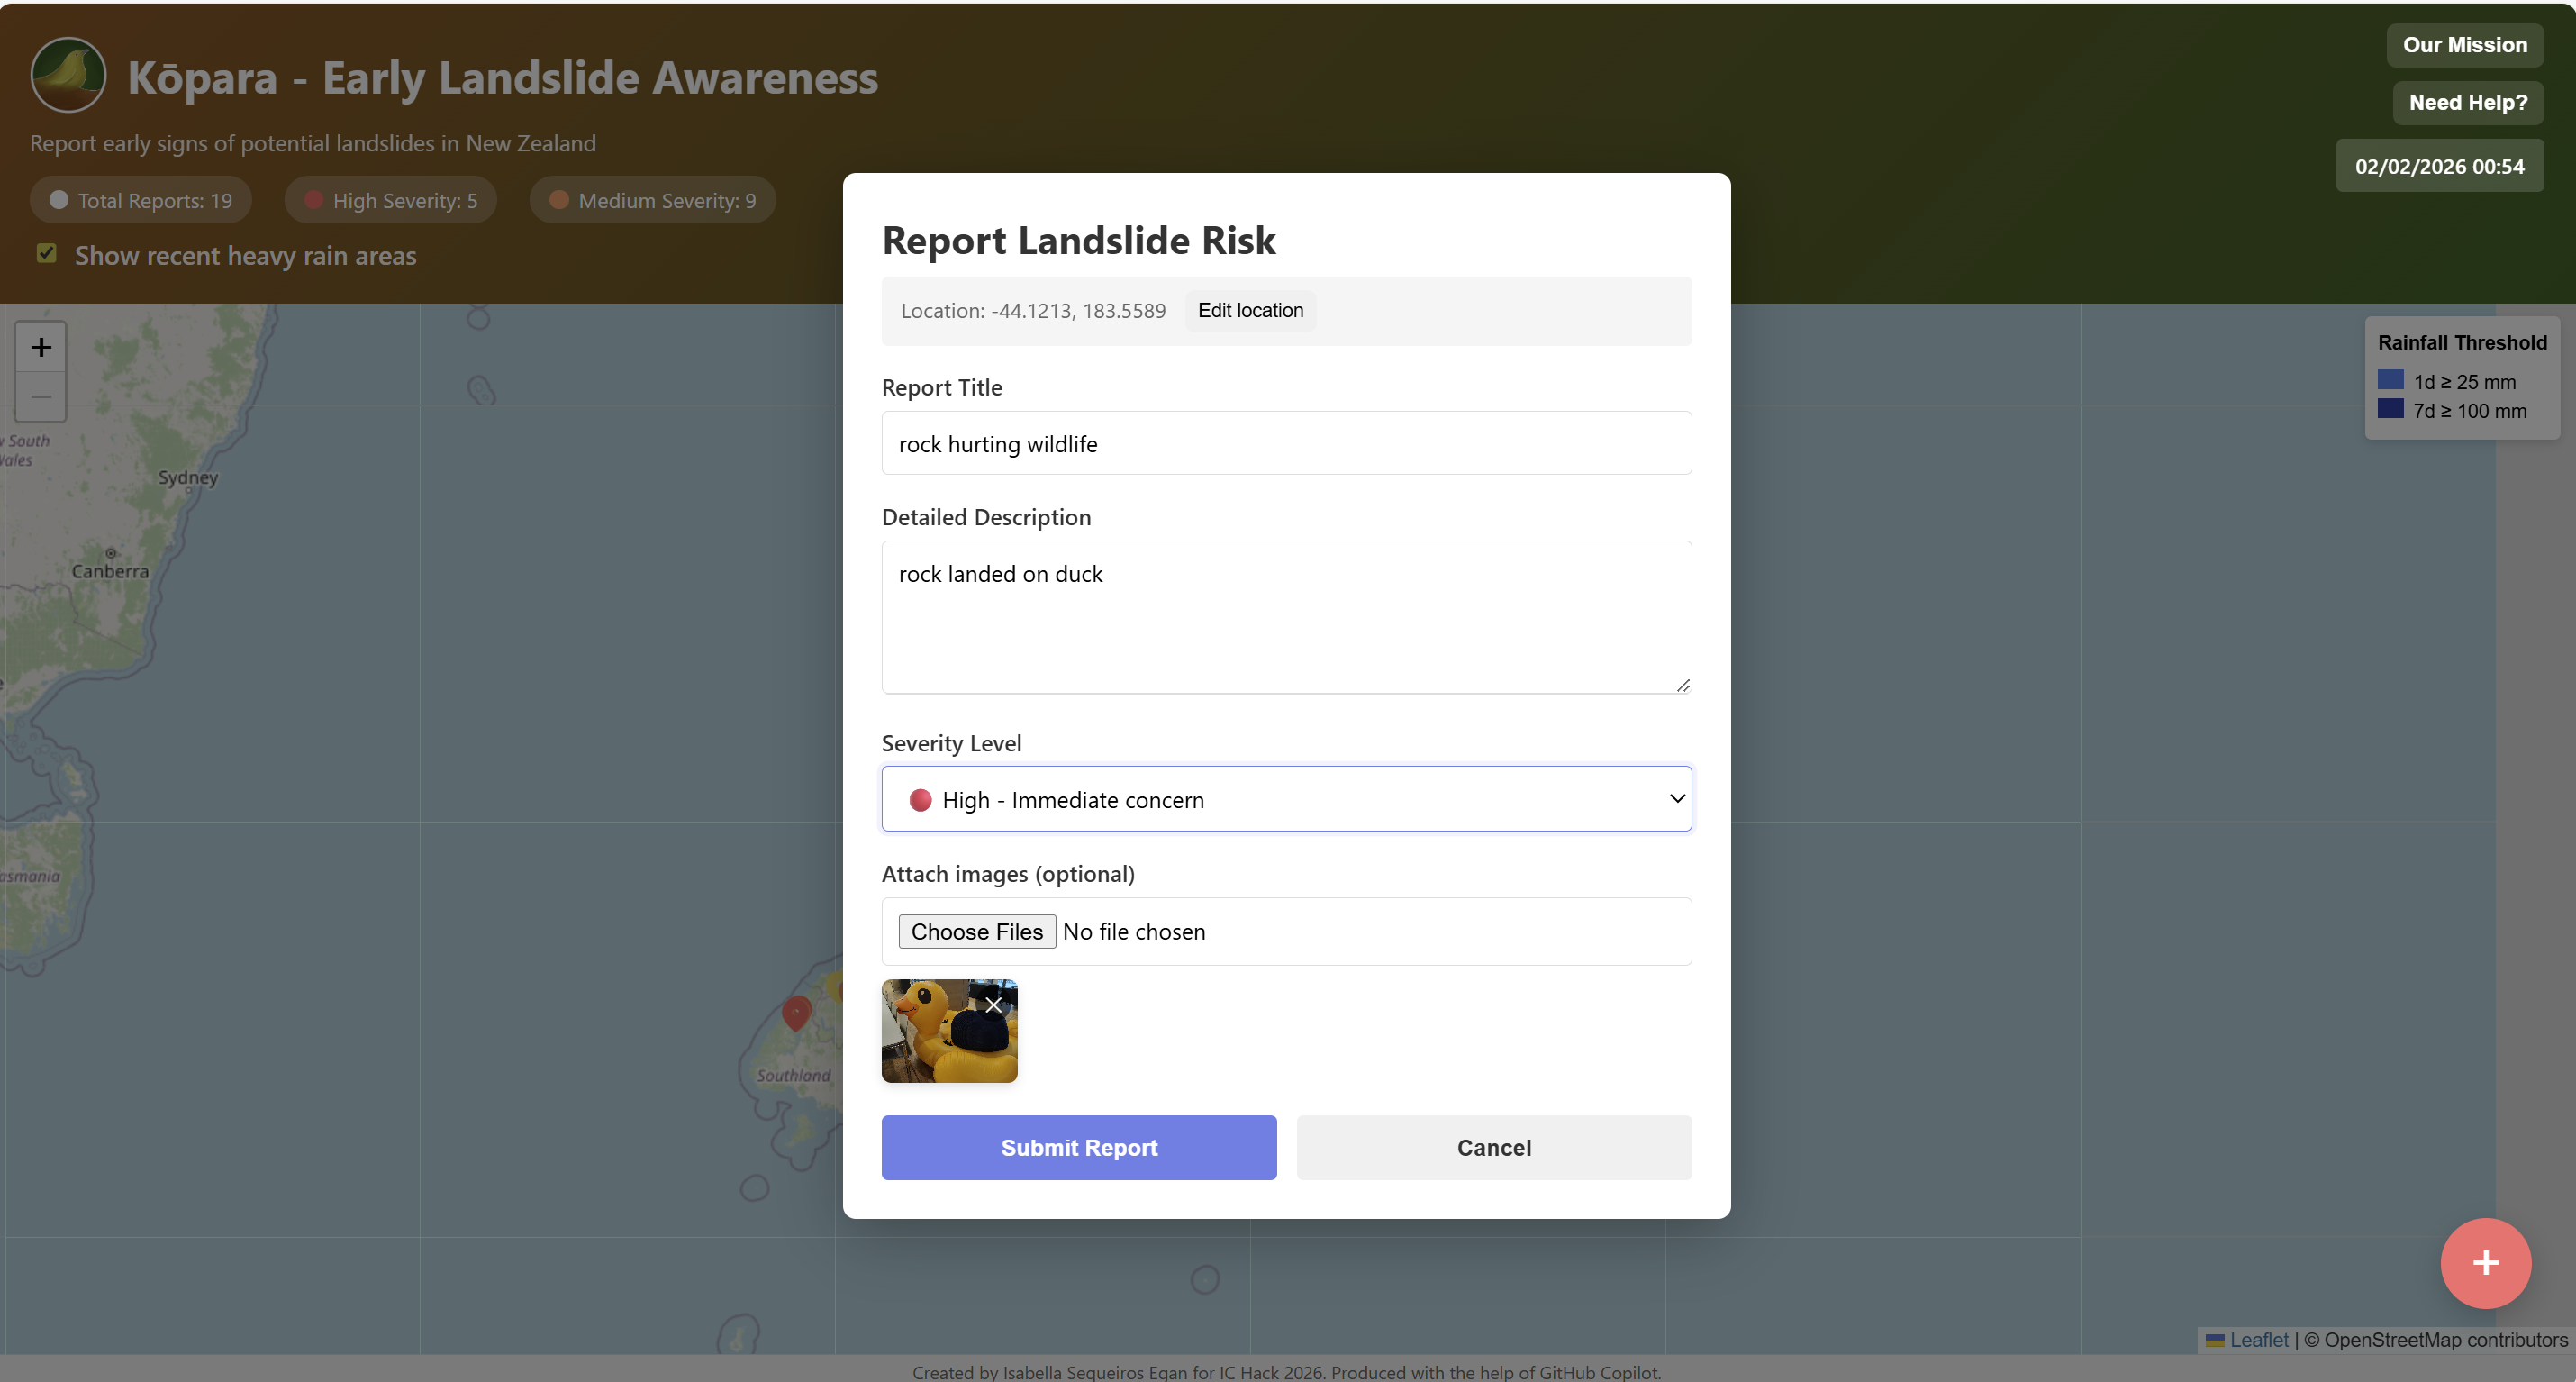Click the 7d ≥ 100 mm legend swatch

tap(2390, 409)
